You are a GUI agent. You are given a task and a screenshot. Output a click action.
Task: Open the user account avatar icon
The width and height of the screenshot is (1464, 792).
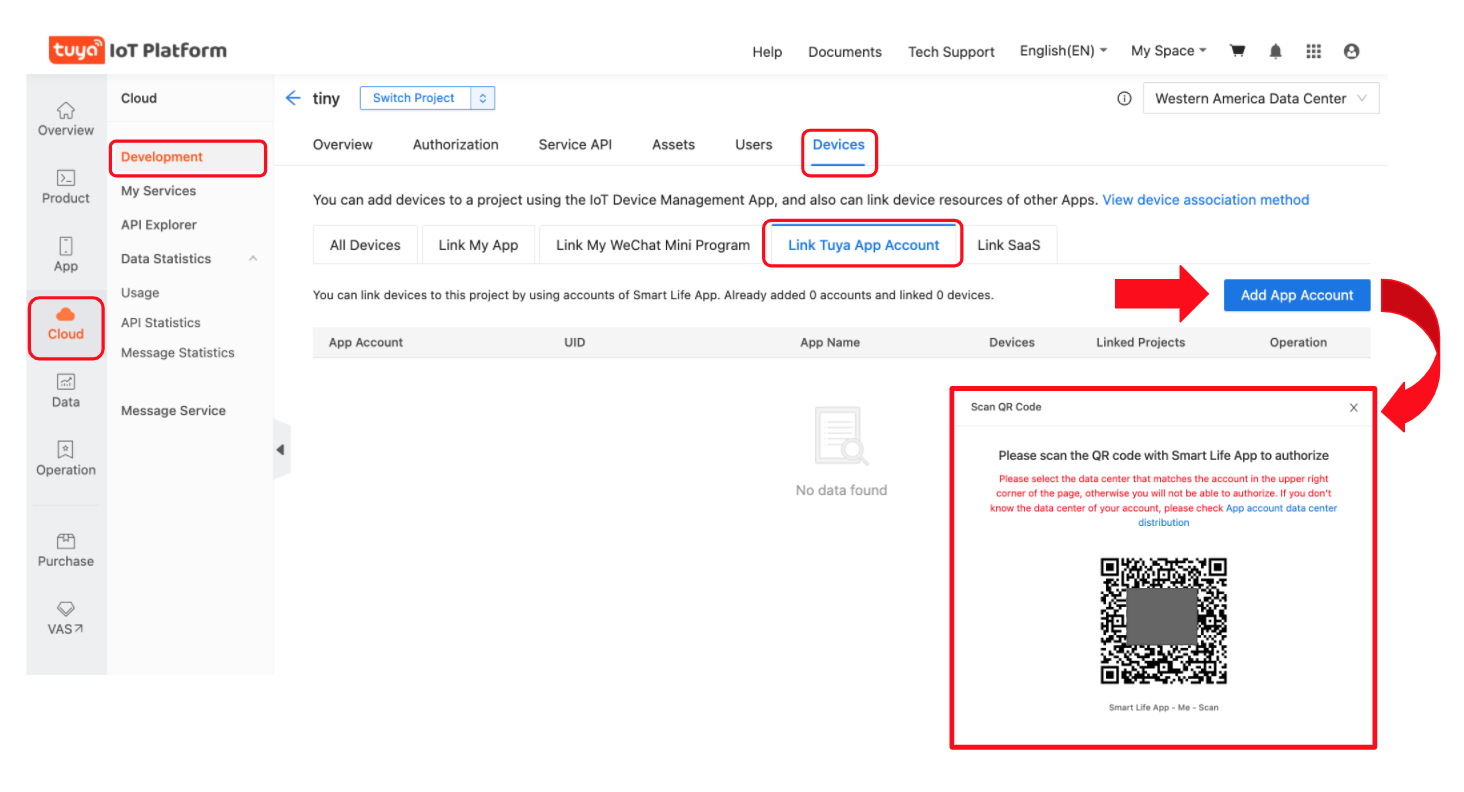[1351, 51]
